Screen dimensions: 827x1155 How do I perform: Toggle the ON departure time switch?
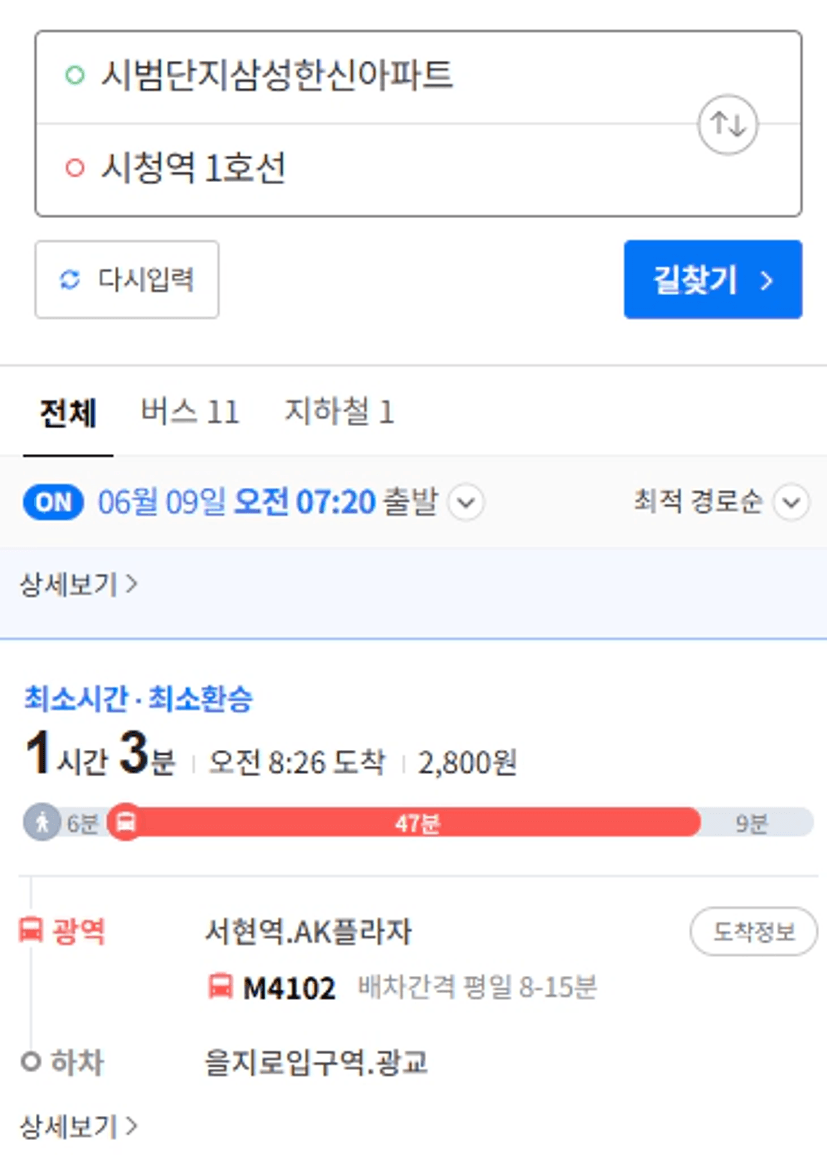click(53, 502)
